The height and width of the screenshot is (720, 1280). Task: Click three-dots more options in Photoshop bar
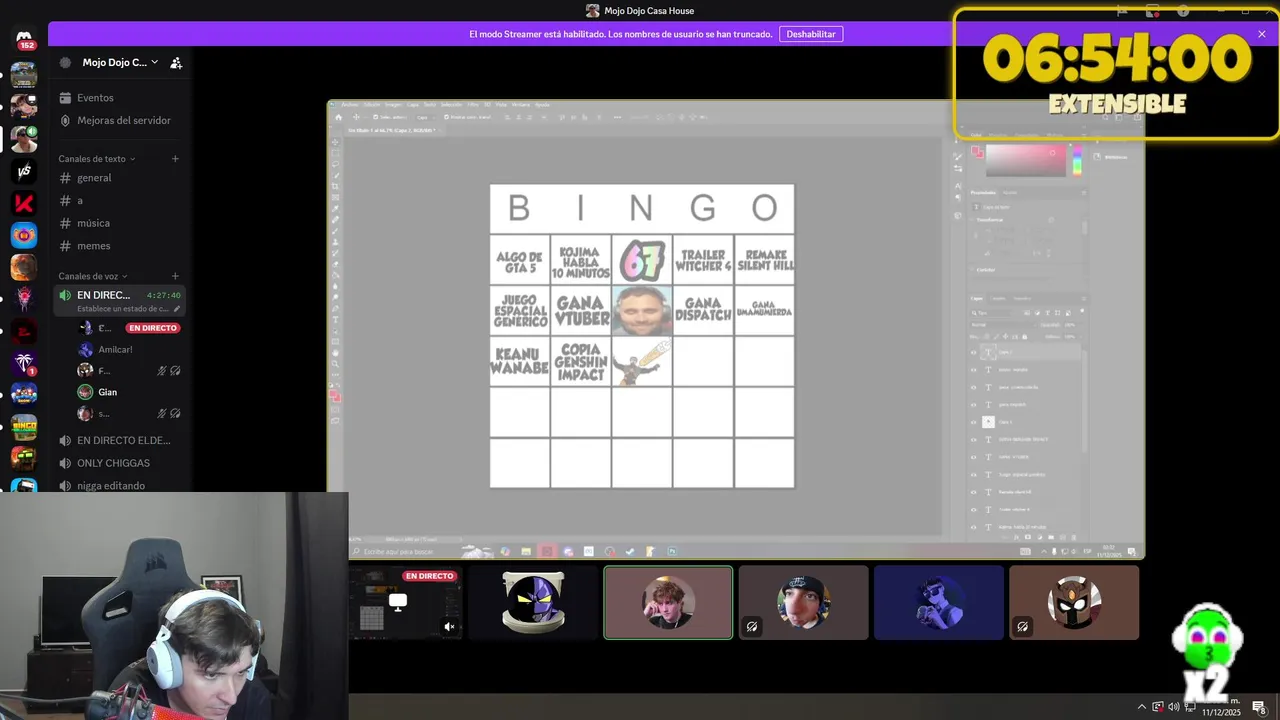tap(617, 117)
